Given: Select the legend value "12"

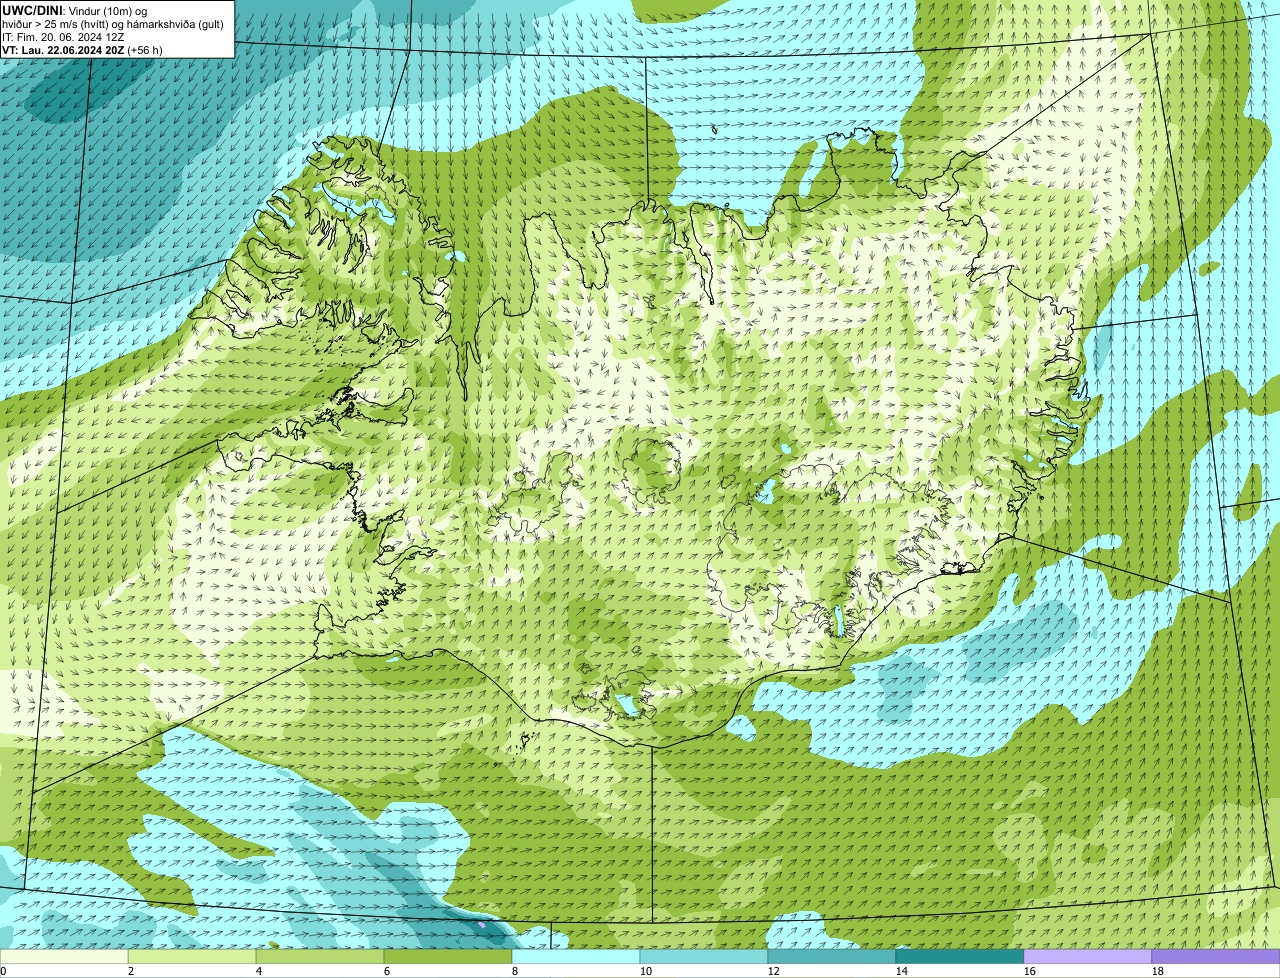Looking at the screenshot, I should tap(774, 971).
